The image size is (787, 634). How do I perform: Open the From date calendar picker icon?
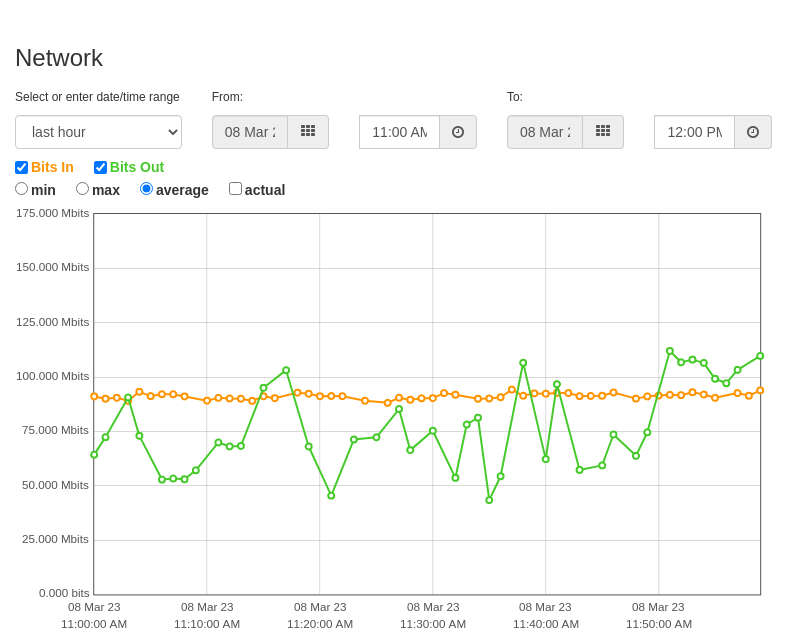coord(308,132)
